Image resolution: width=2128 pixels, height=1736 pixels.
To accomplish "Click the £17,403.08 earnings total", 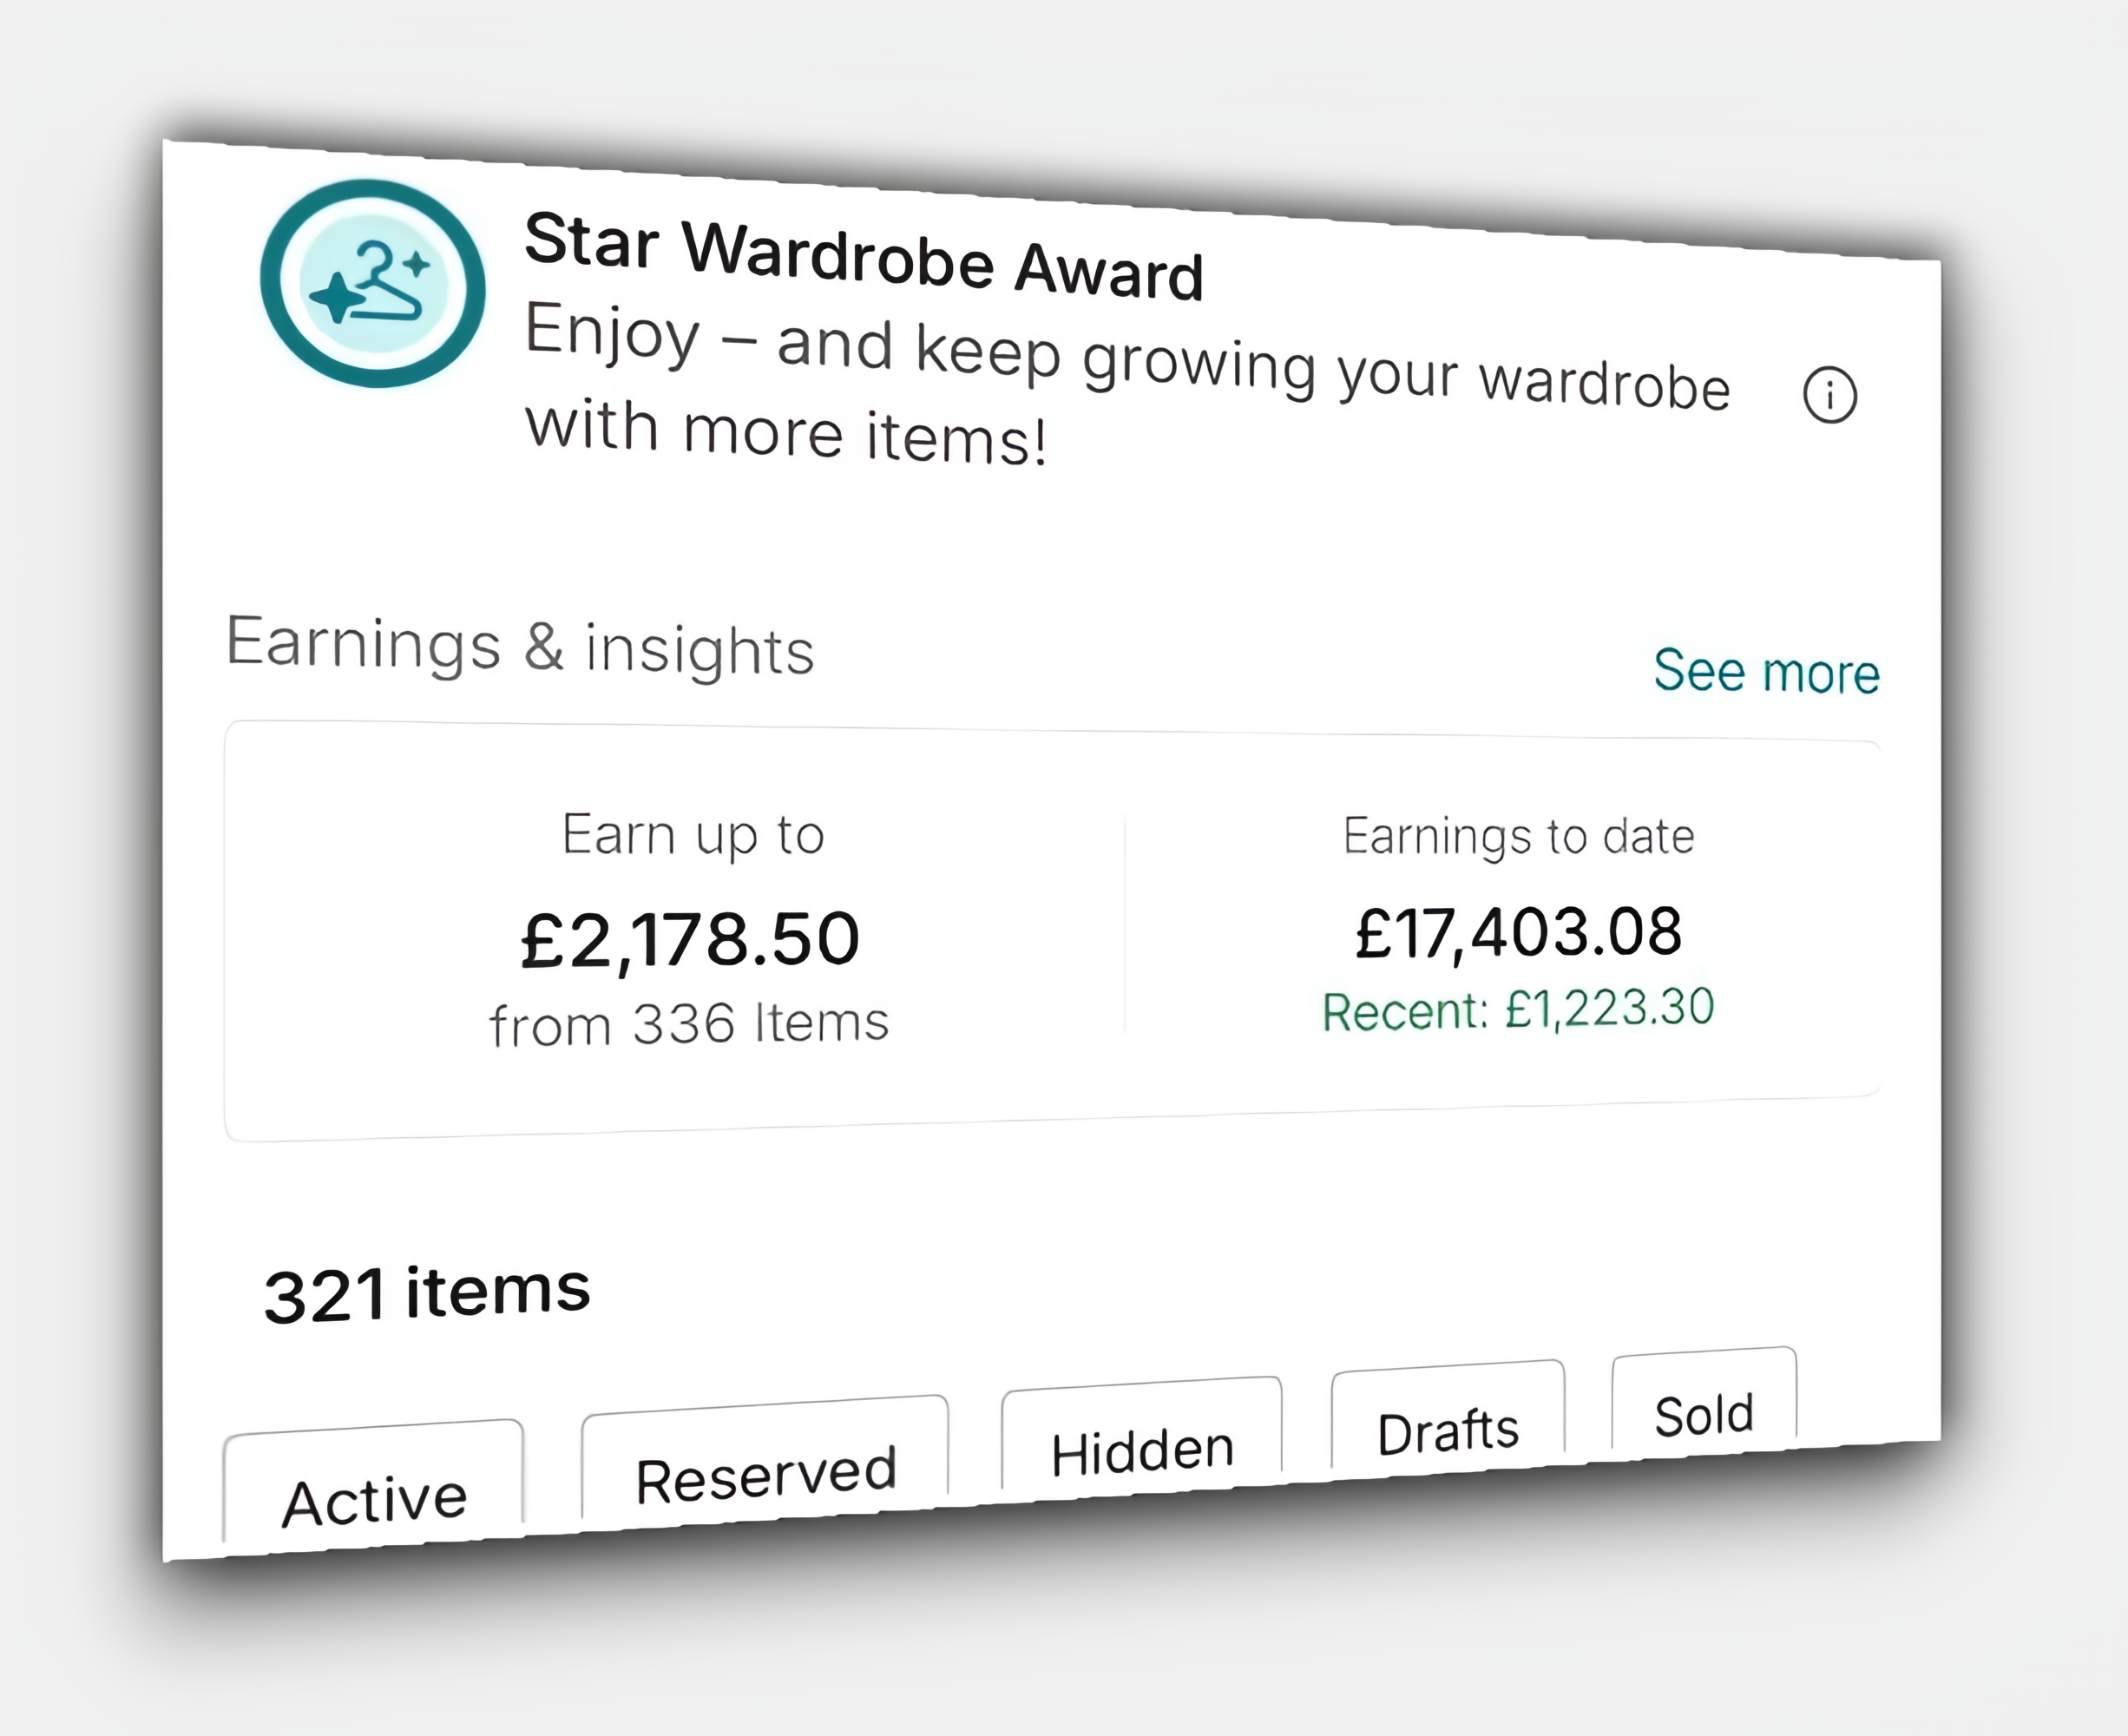I will (1518, 932).
